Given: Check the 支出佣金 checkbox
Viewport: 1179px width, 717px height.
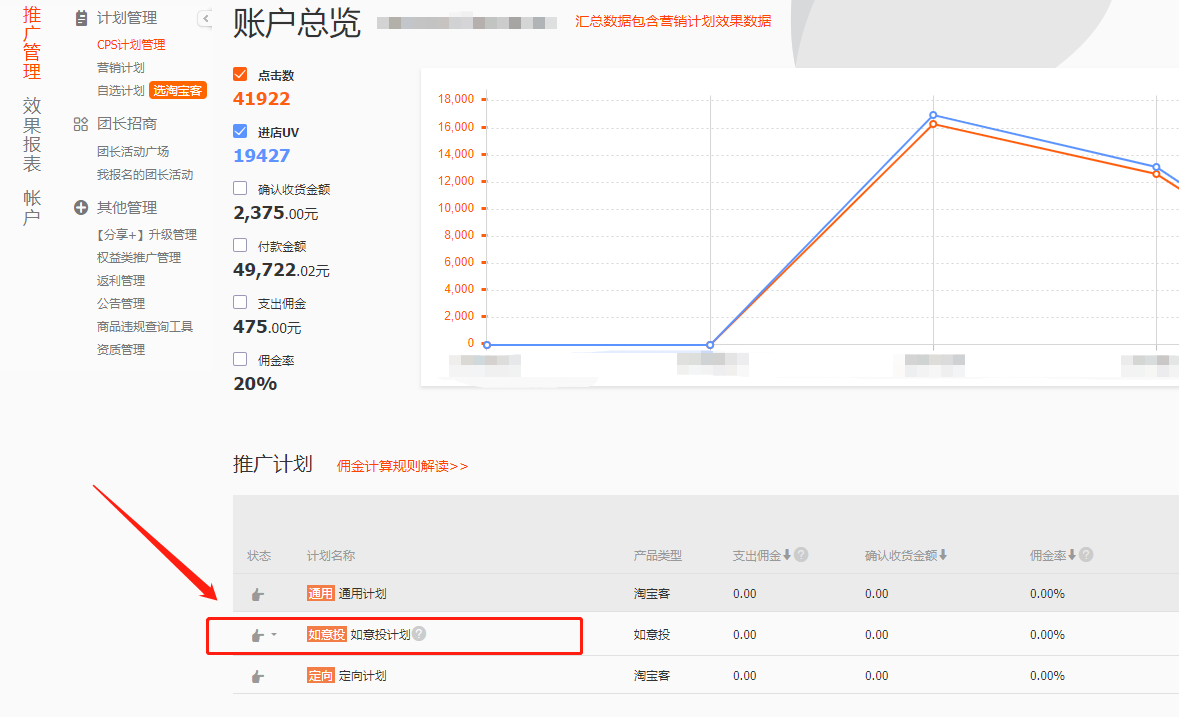Looking at the screenshot, I should click(240, 302).
